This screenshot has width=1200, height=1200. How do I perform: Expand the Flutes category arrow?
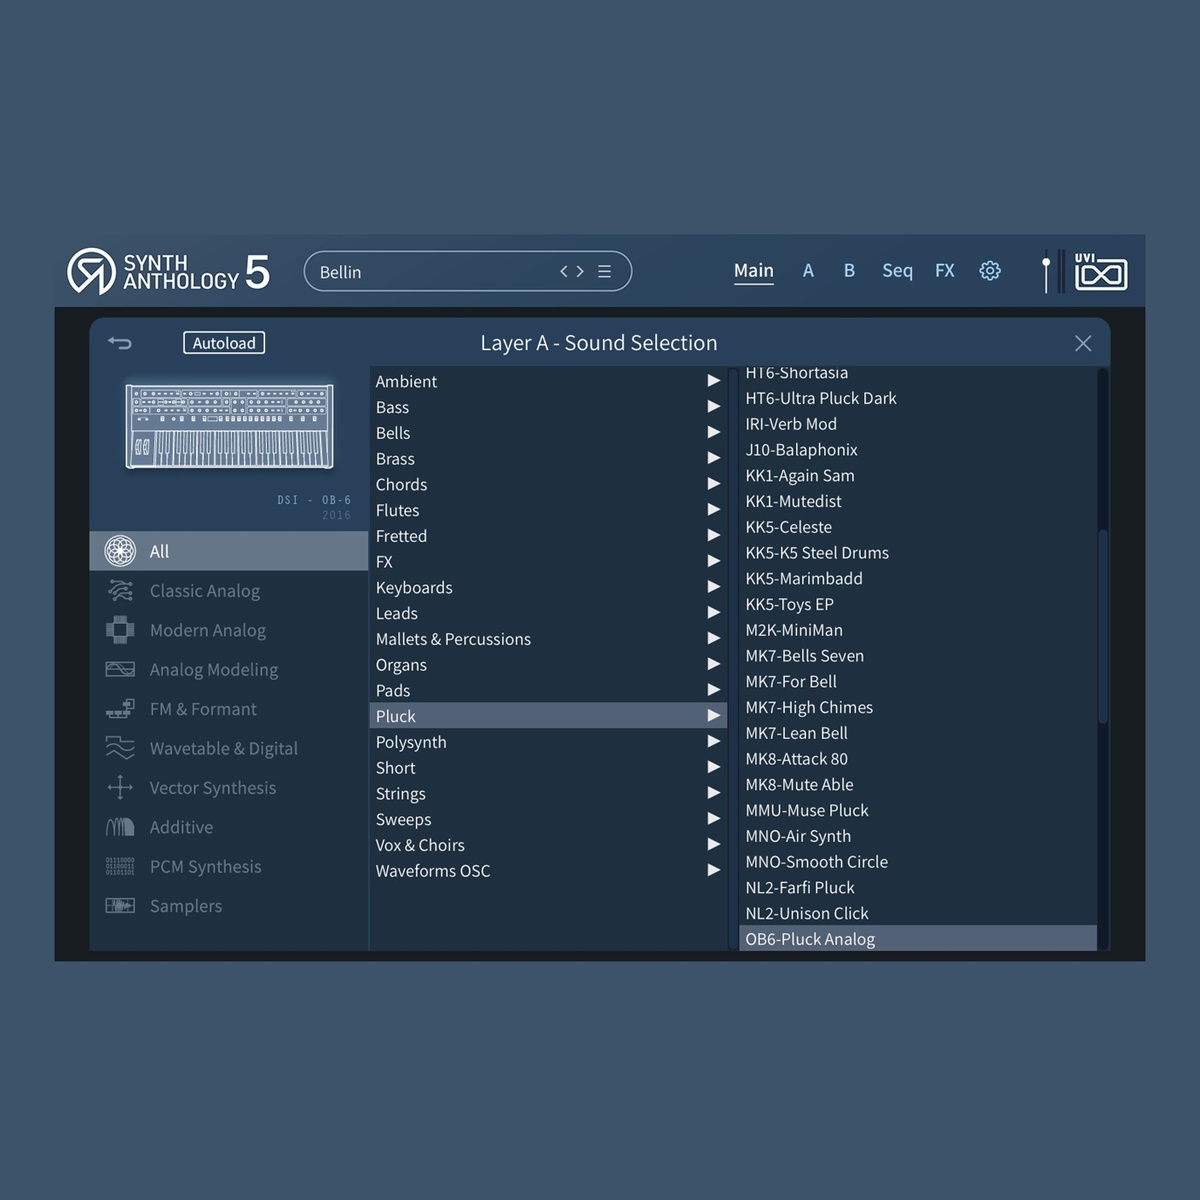[714, 510]
